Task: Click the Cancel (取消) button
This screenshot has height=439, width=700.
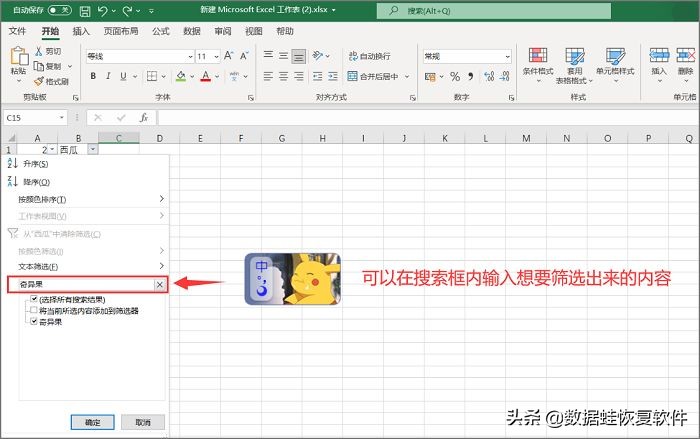Action: (x=143, y=422)
